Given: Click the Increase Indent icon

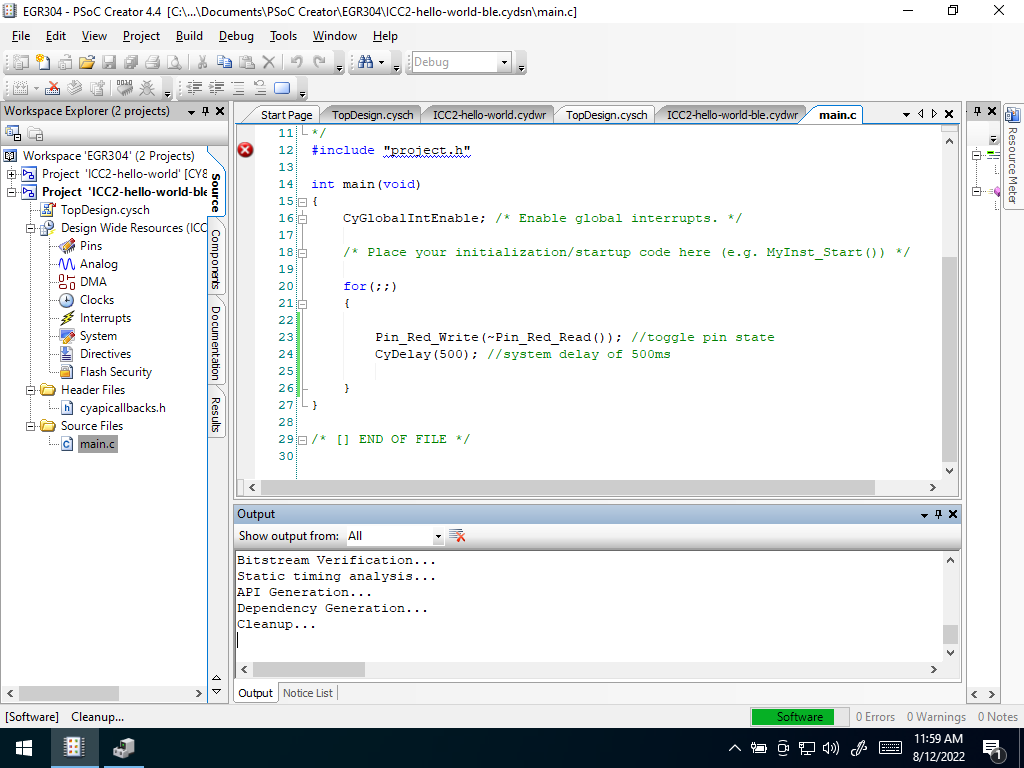Looking at the screenshot, I should [216, 88].
